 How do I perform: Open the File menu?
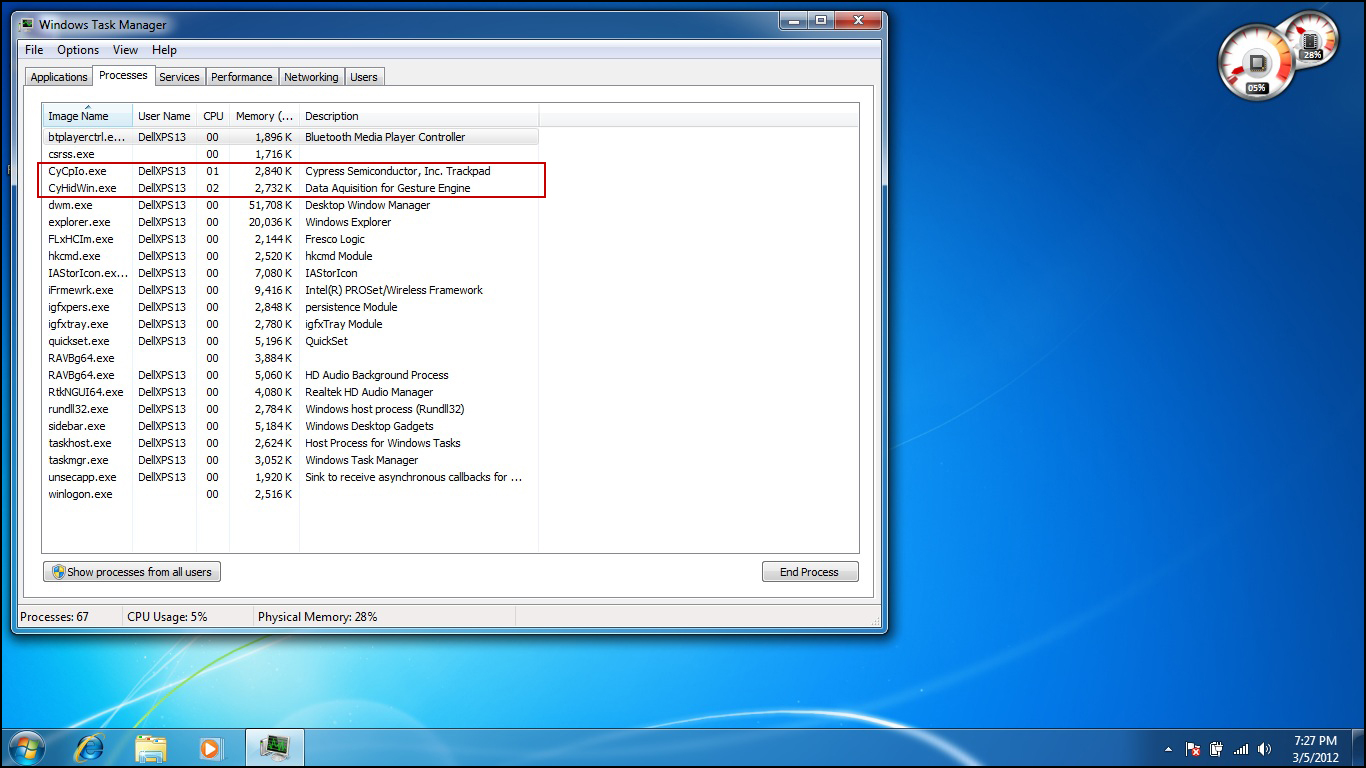point(34,50)
